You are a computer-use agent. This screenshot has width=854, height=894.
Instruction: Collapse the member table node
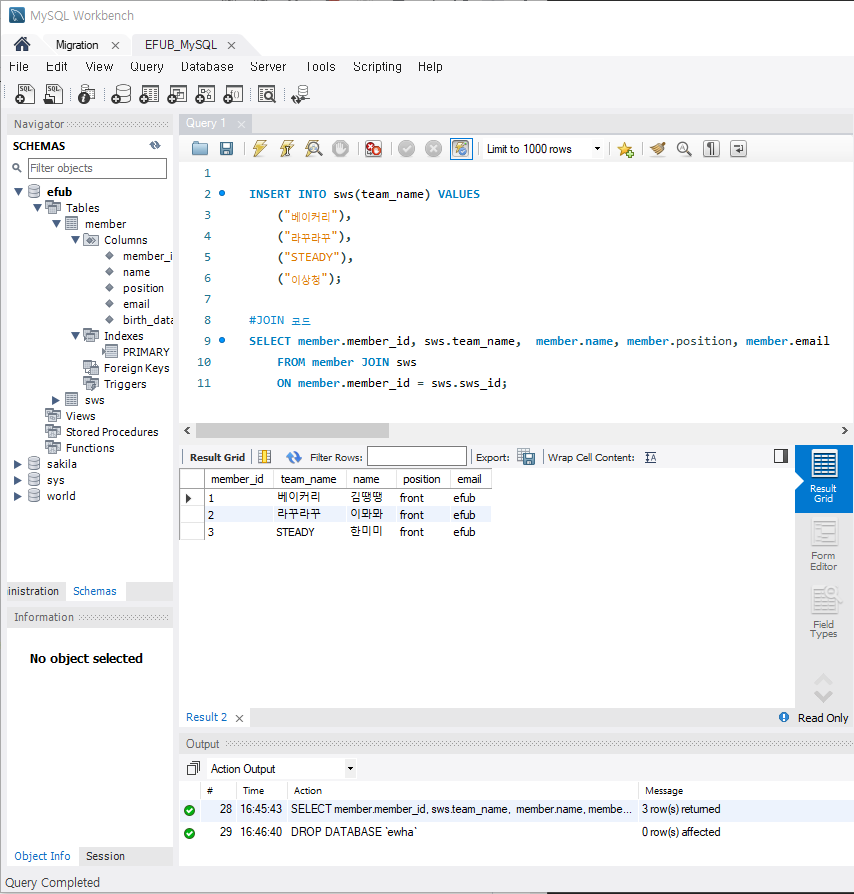56,224
